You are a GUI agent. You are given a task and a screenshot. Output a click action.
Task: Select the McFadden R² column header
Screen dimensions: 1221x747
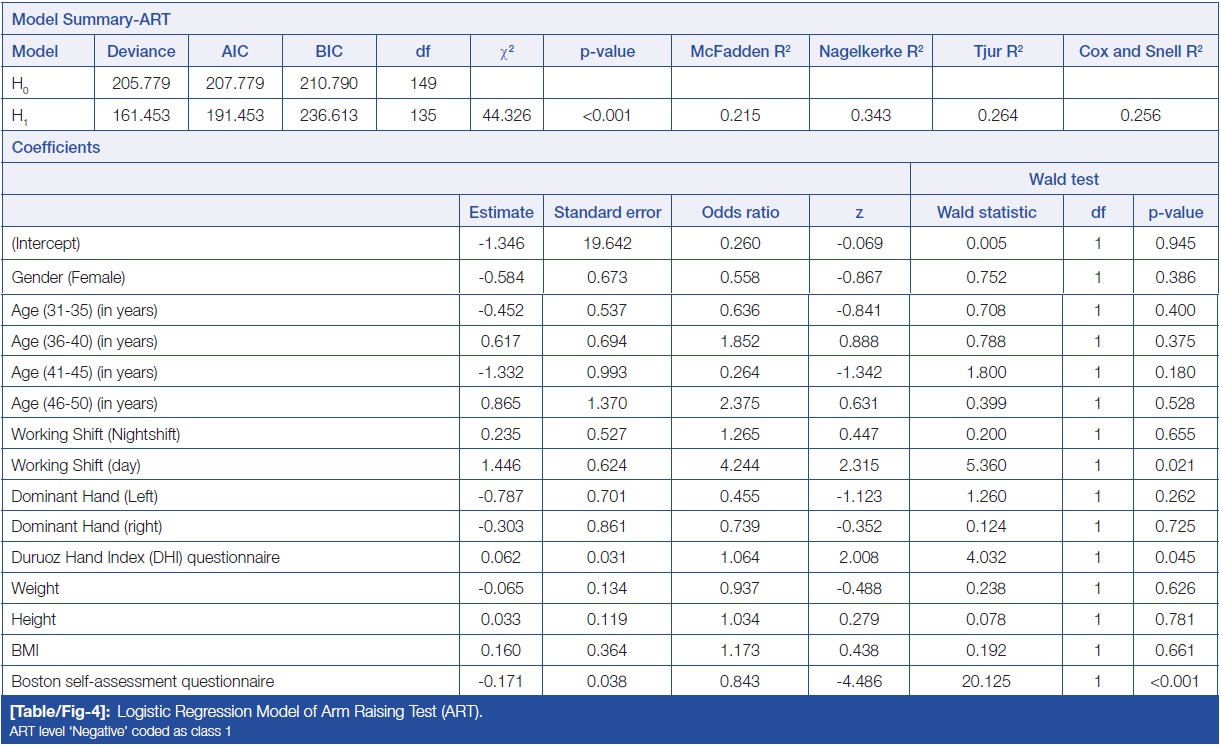[740, 51]
